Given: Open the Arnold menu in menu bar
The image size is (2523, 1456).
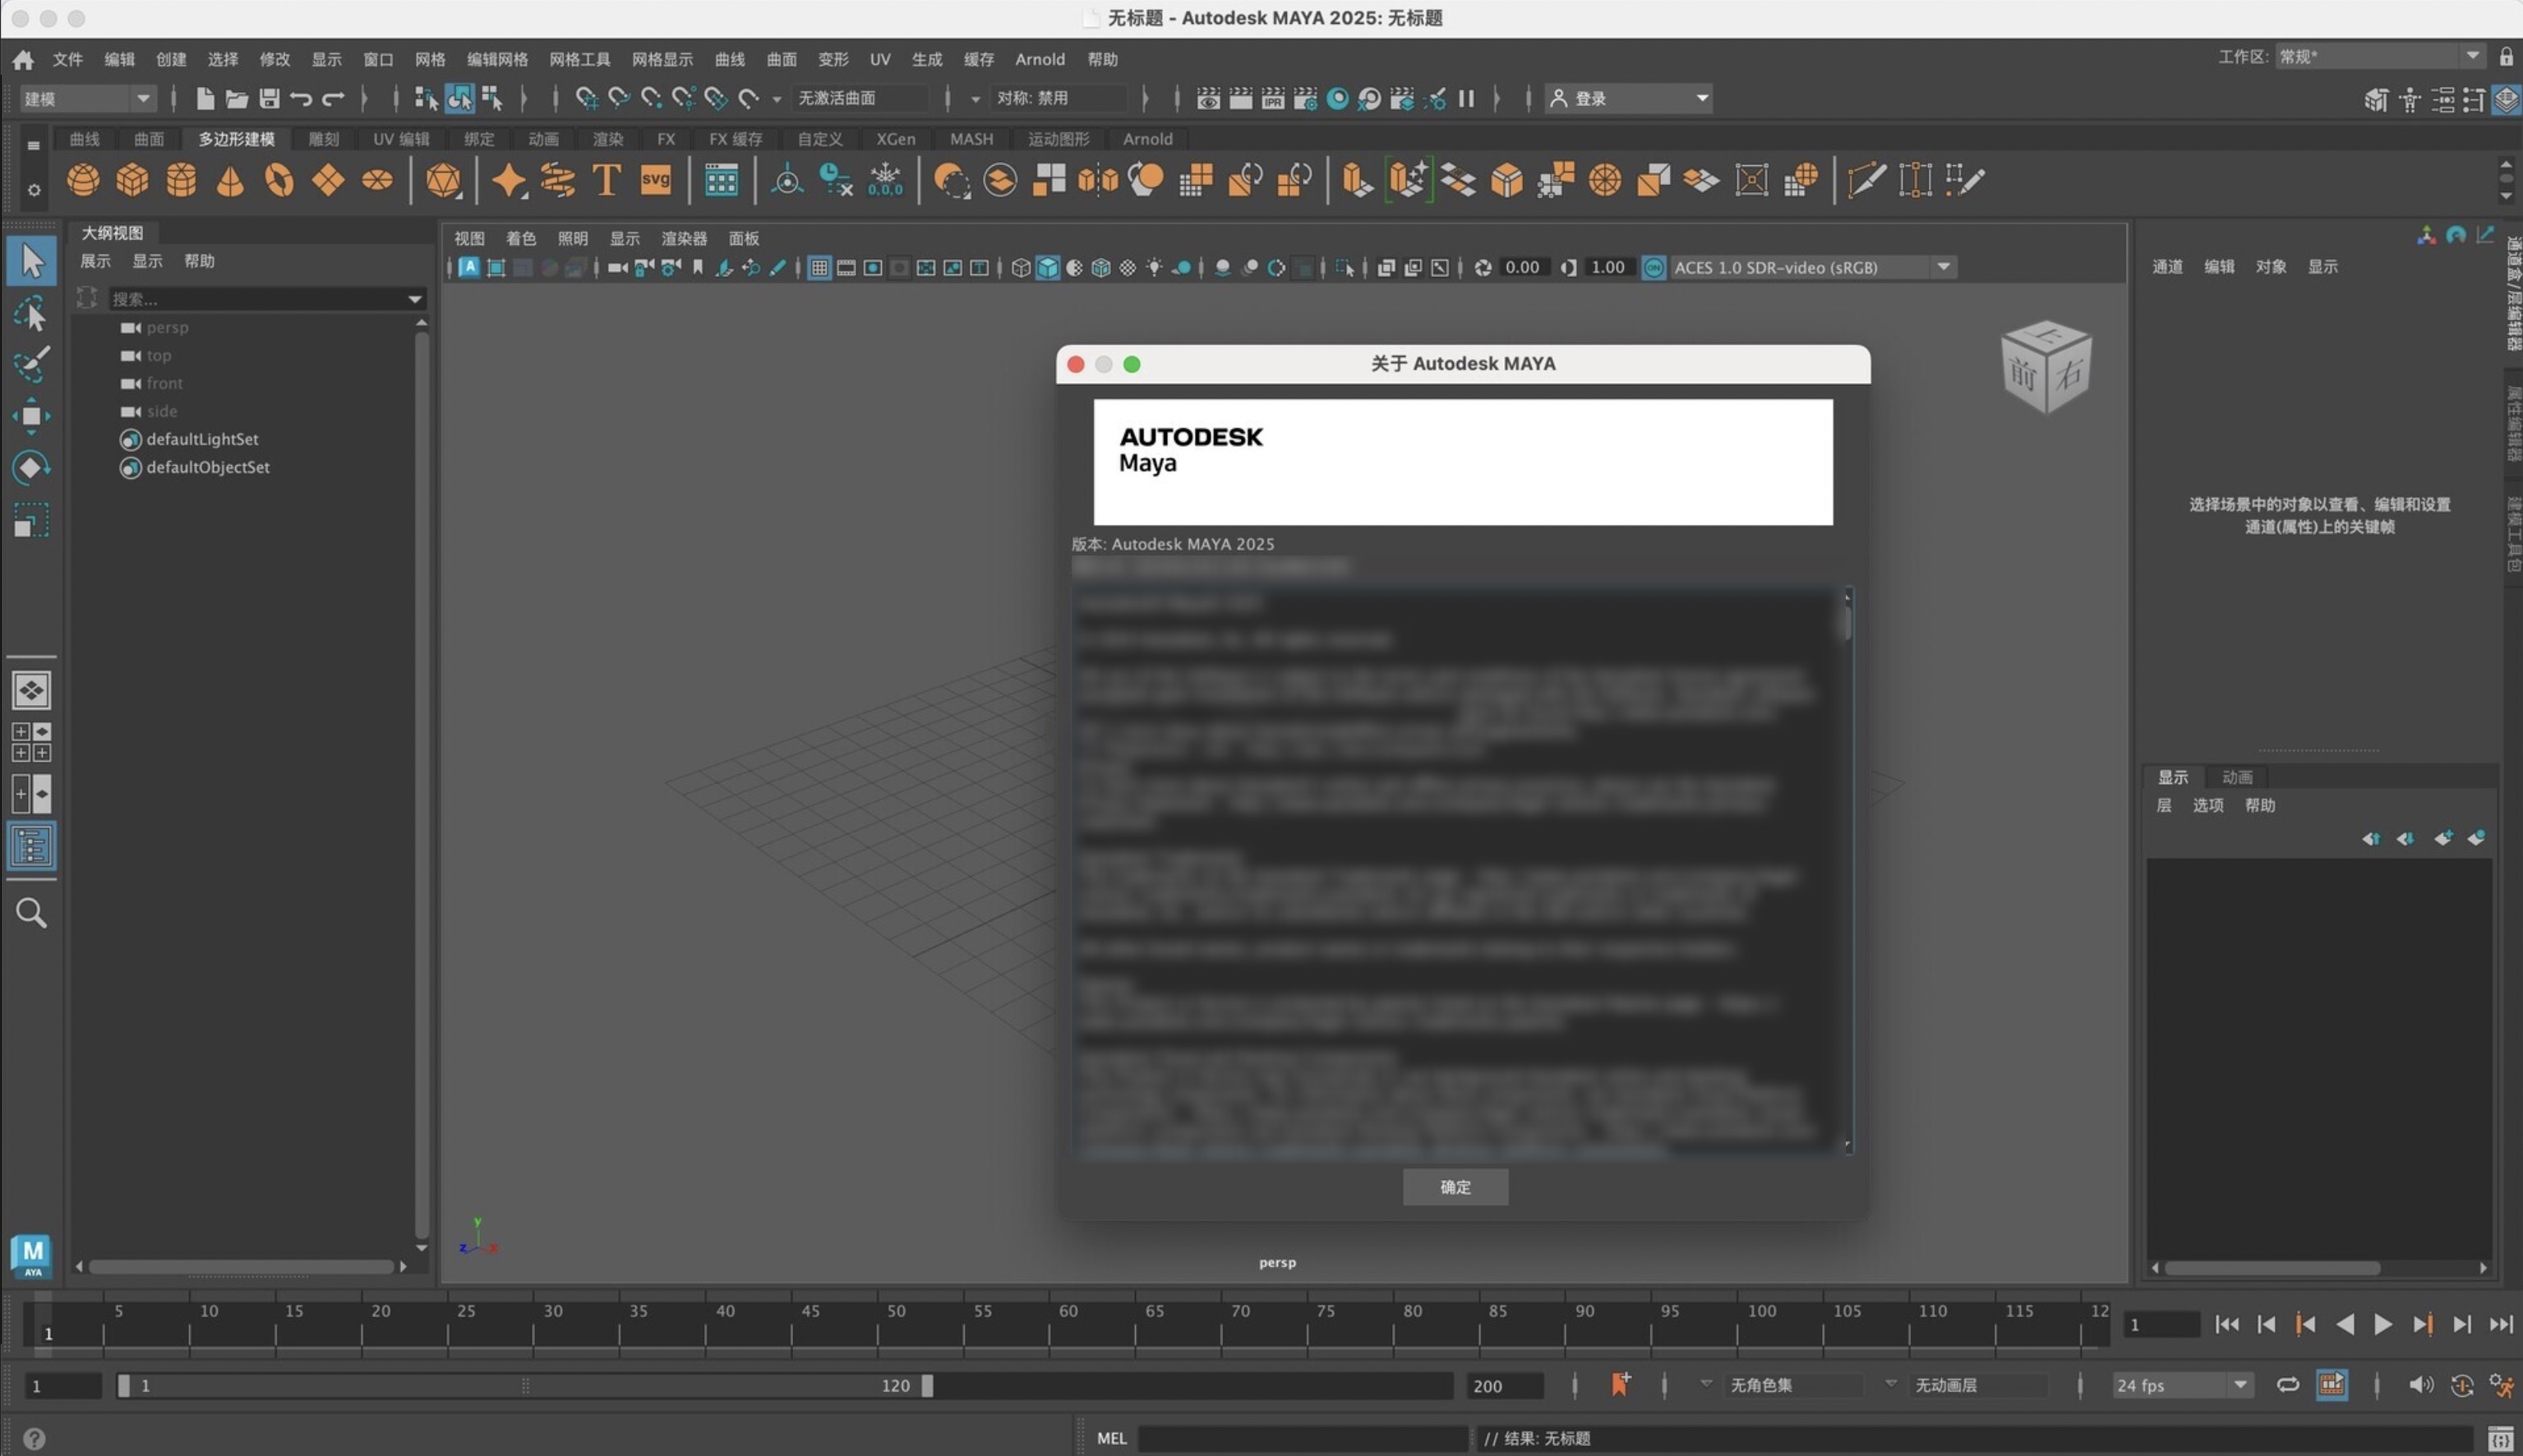Looking at the screenshot, I should click(1039, 60).
